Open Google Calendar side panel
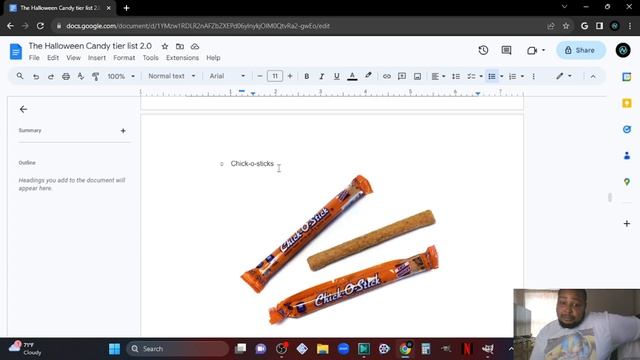 click(627, 77)
